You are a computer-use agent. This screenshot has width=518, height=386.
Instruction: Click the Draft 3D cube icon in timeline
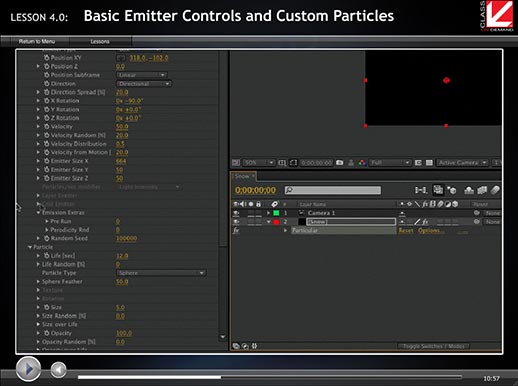pyautogui.click(x=452, y=190)
